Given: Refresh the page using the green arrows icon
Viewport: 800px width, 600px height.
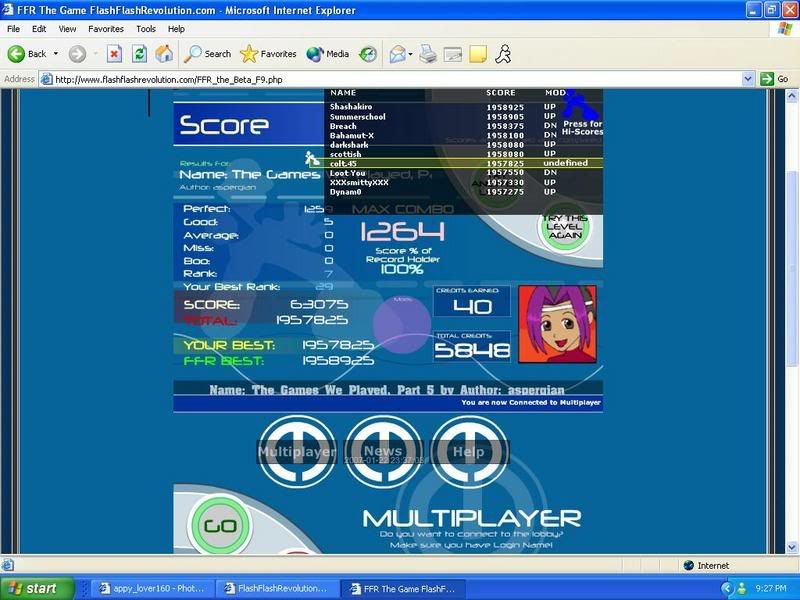Looking at the screenshot, I should [x=139, y=54].
